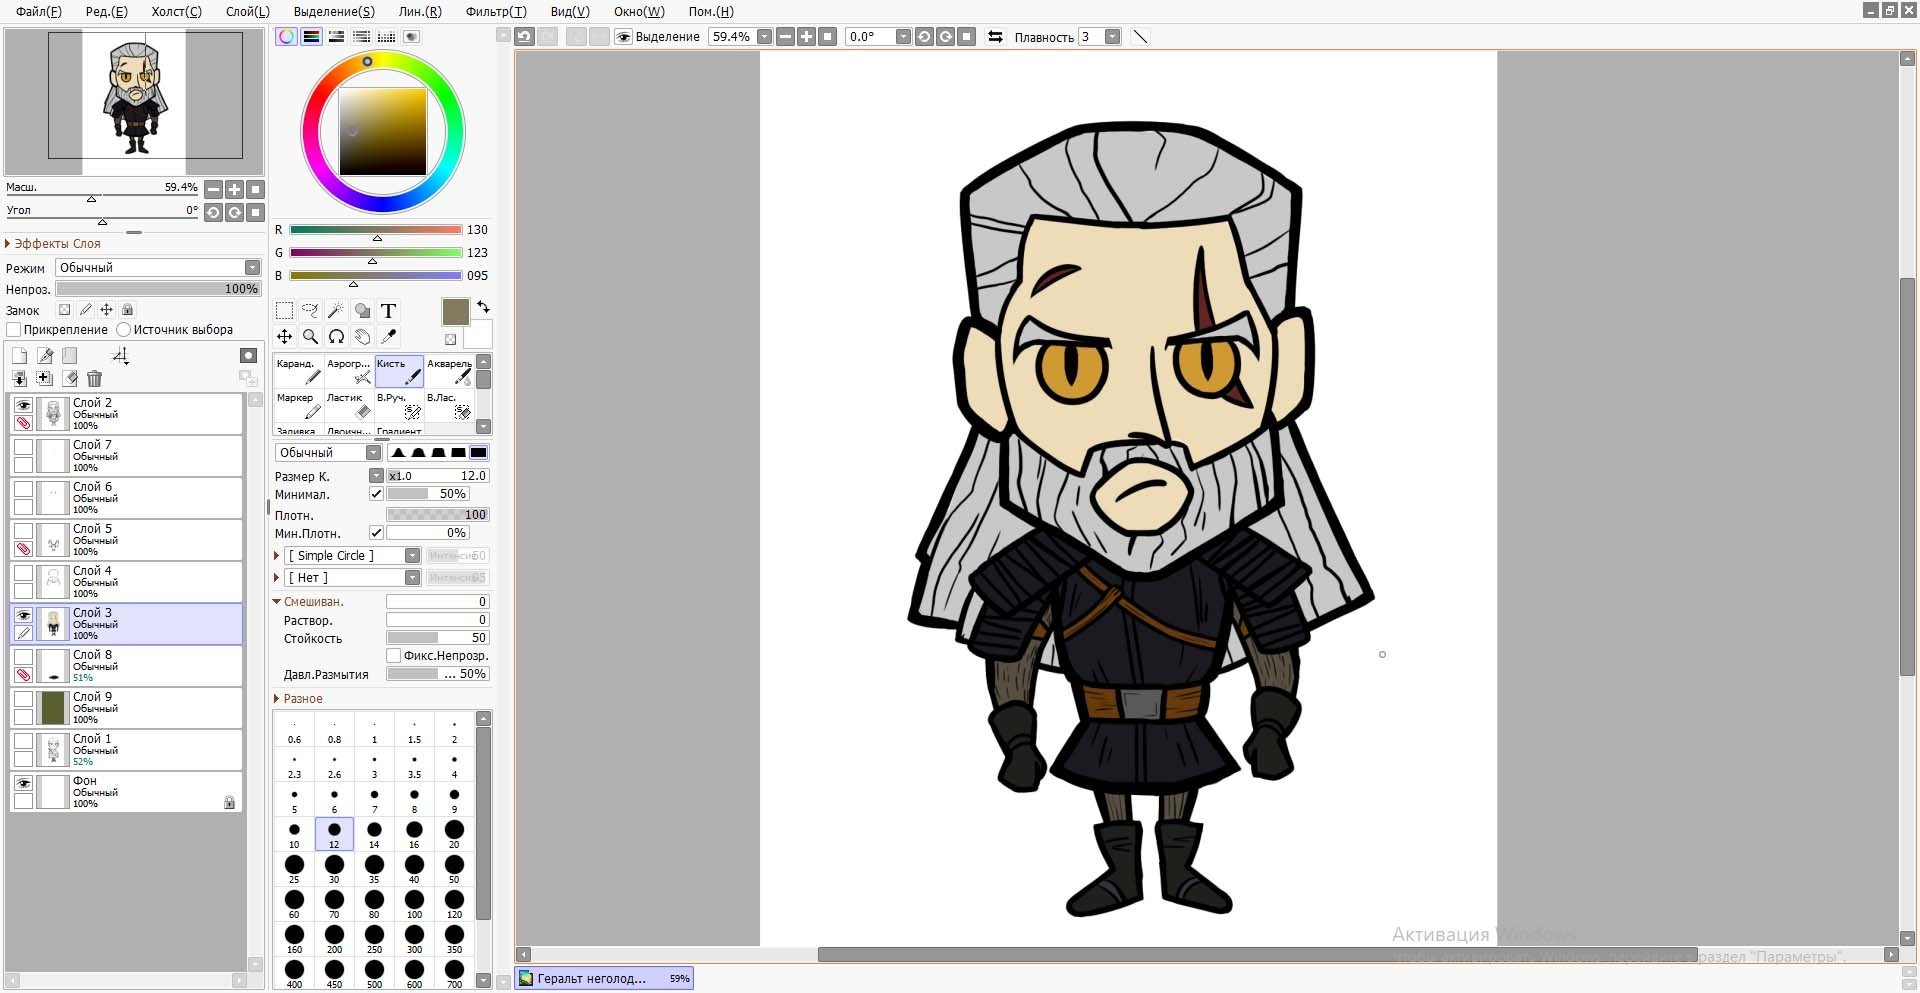This screenshot has width=1920, height=993.
Task: Select the Источник выбора radio button
Action: click(124, 329)
